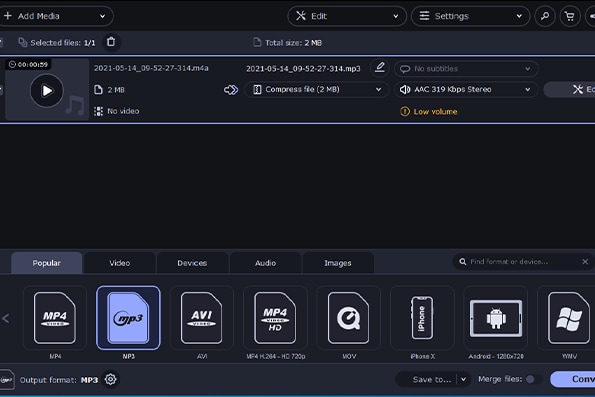
Task: Open the Settings dropdown menu
Action: coord(471,16)
